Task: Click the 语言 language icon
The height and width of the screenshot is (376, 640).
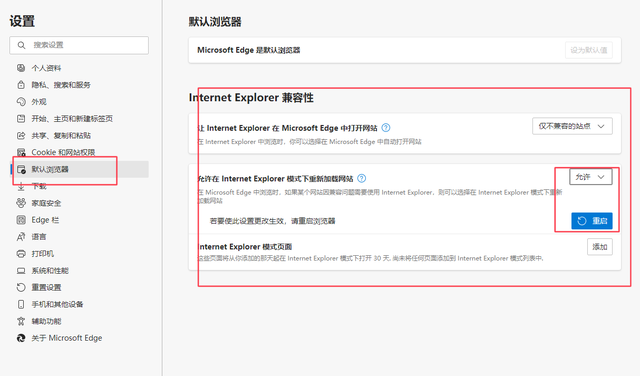Action: coord(21,237)
